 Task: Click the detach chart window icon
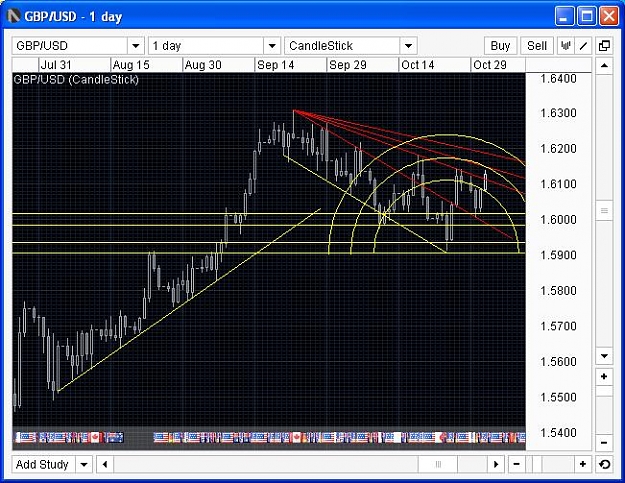coord(604,46)
